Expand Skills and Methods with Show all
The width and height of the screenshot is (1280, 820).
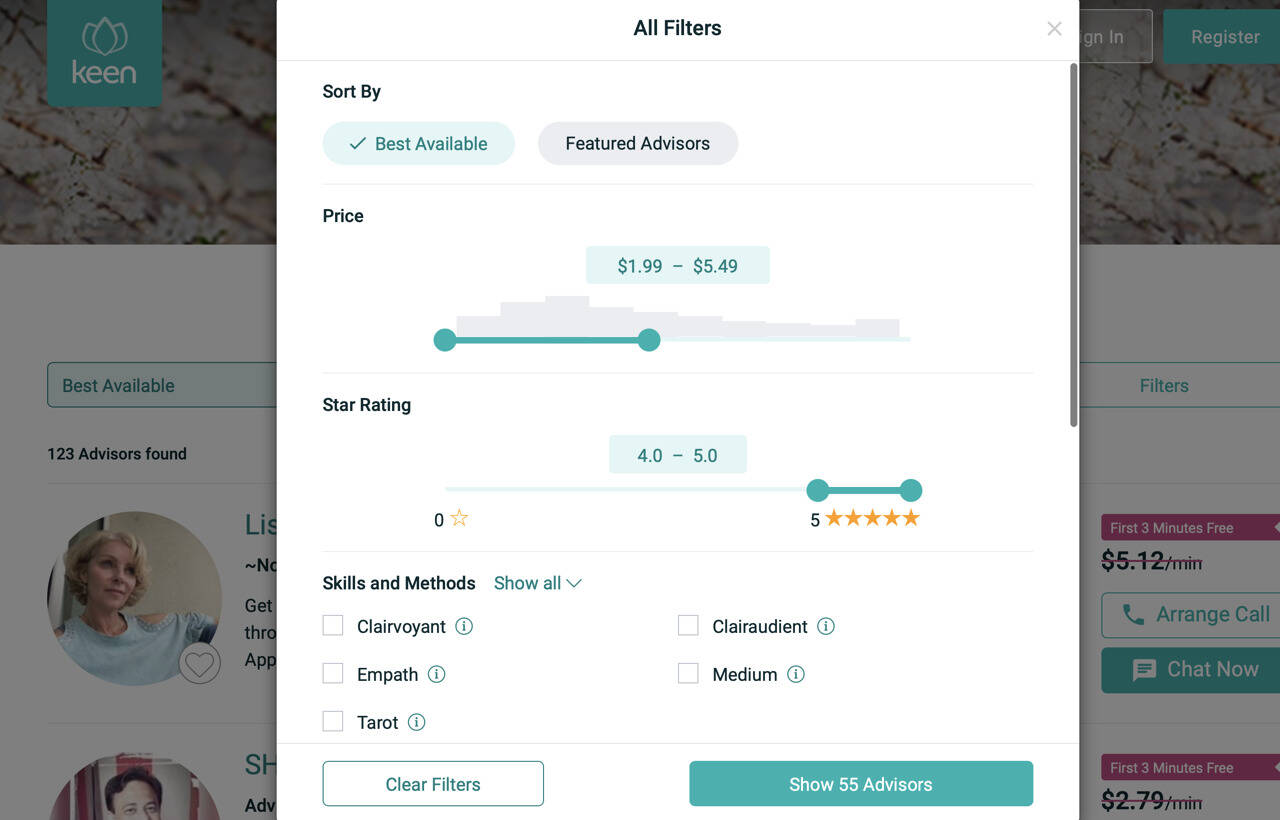[x=537, y=583]
